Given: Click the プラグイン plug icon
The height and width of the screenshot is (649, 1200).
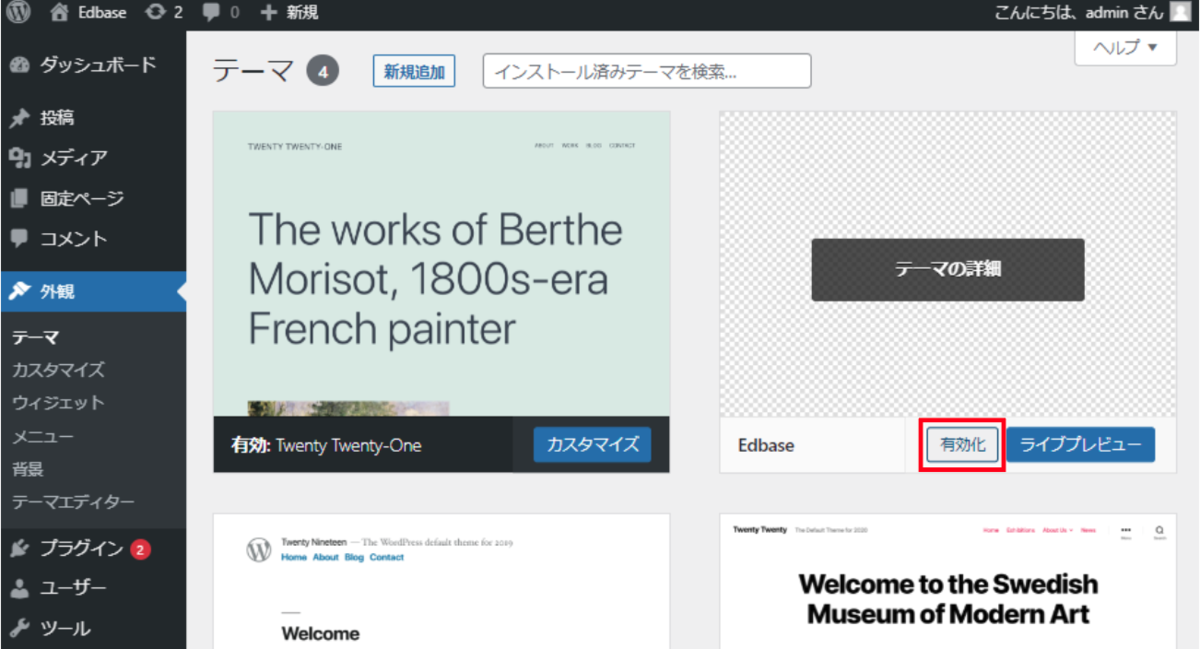Looking at the screenshot, I should [x=19, y=549].
